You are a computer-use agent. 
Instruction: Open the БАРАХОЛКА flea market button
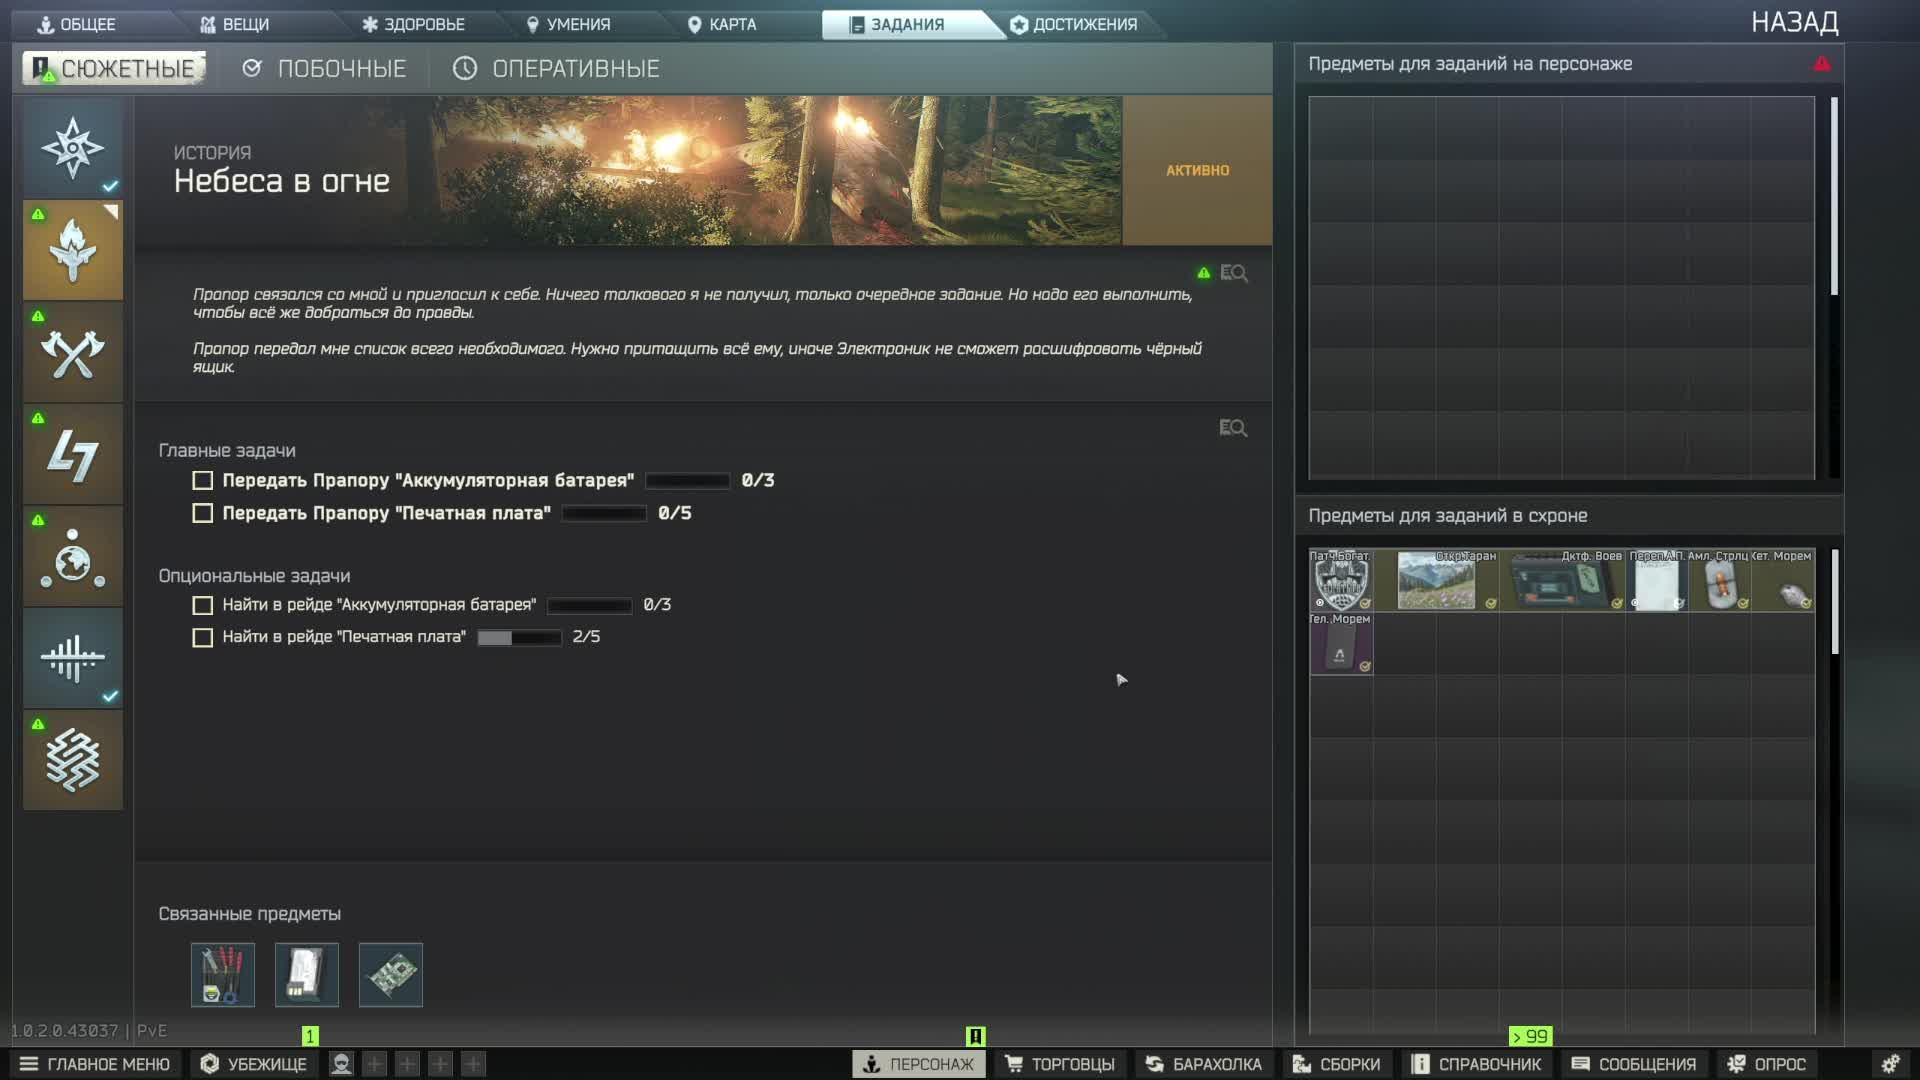point(1203,1064)
